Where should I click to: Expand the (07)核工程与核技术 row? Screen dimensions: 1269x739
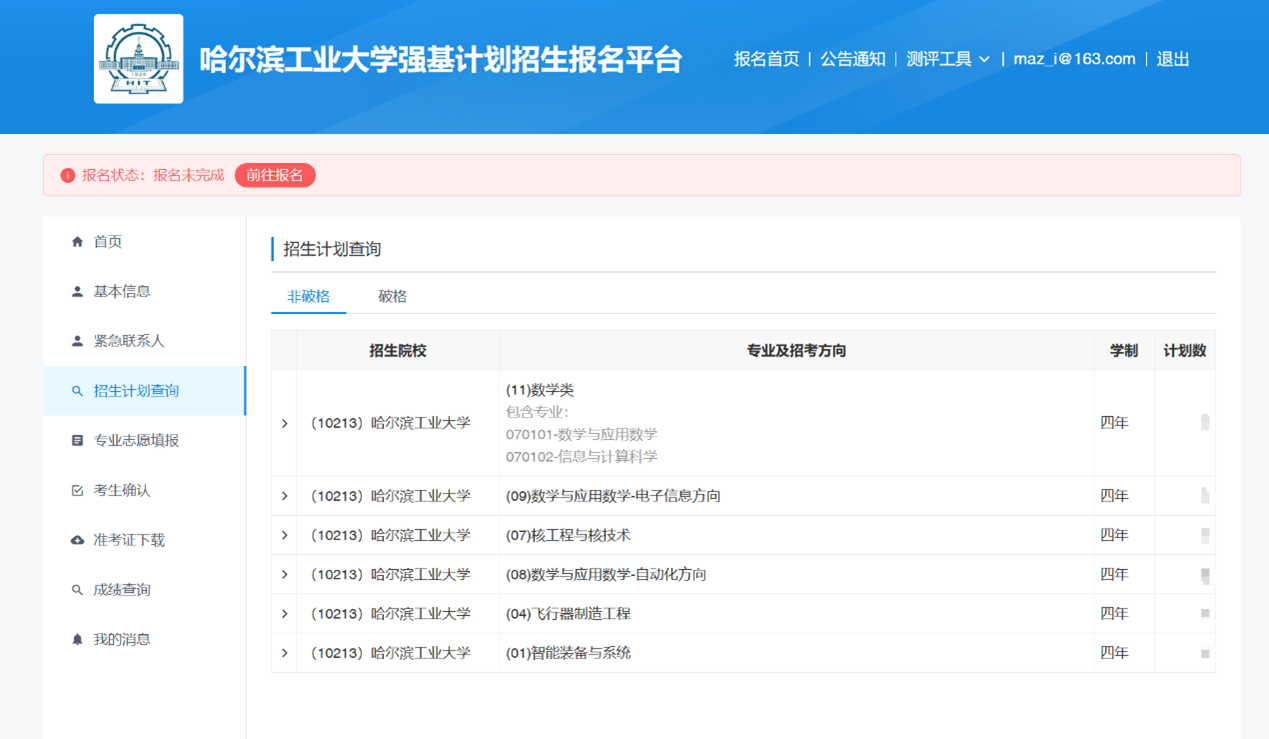tap(284, 535)
